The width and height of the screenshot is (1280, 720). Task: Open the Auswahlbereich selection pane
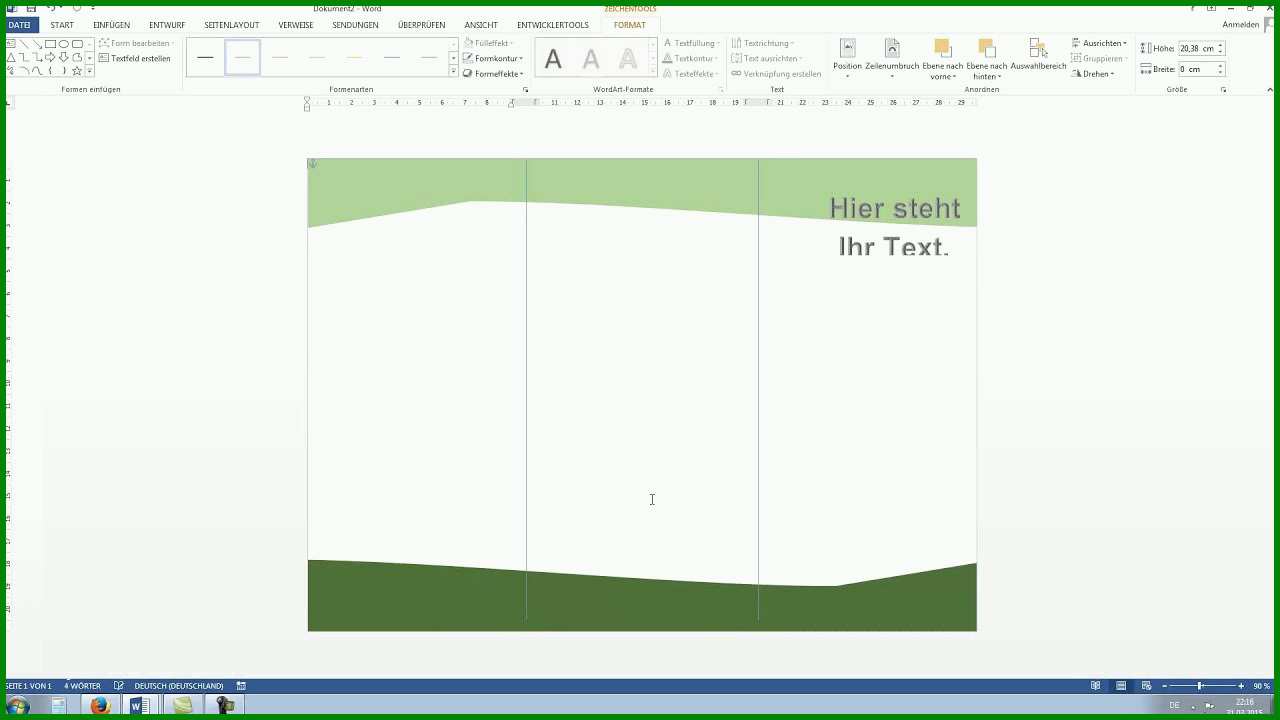pos(1038,56)
